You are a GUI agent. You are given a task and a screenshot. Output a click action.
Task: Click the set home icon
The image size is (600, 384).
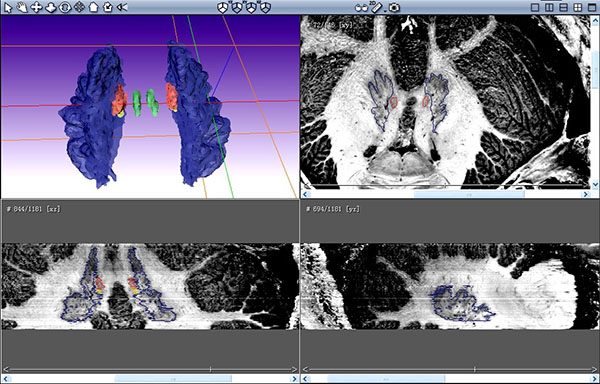point(108,7)
